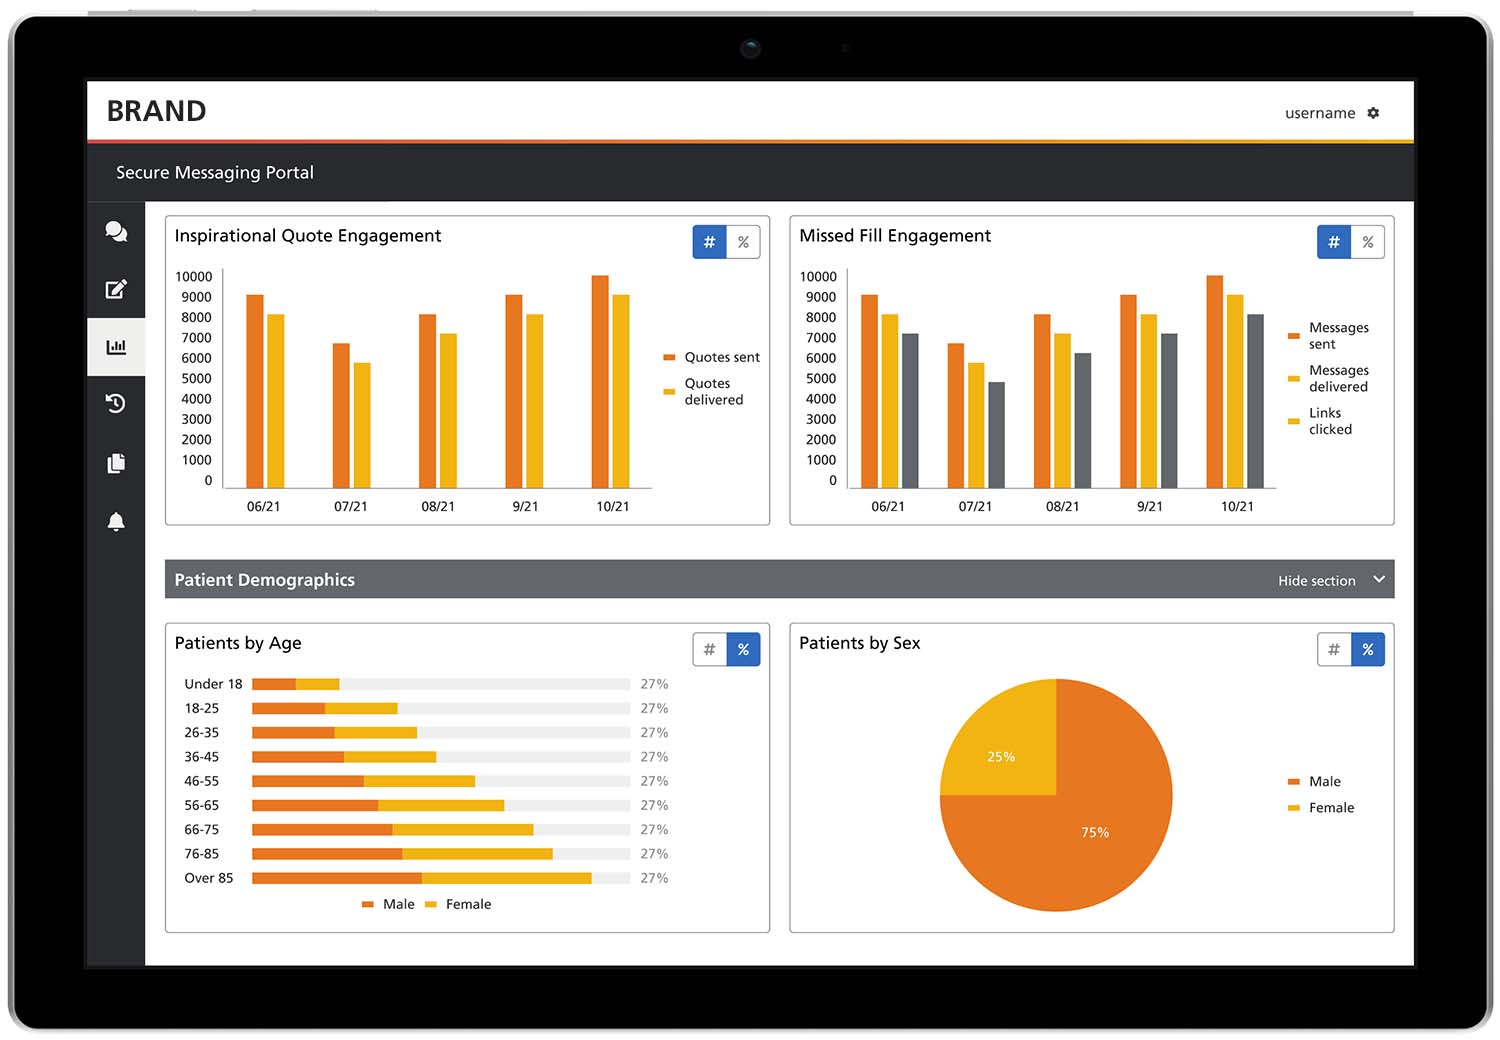Click 10/21 Quotes sent bar in quote chart
This screenshot has height=1040, width=1500.
click(600, 382)
